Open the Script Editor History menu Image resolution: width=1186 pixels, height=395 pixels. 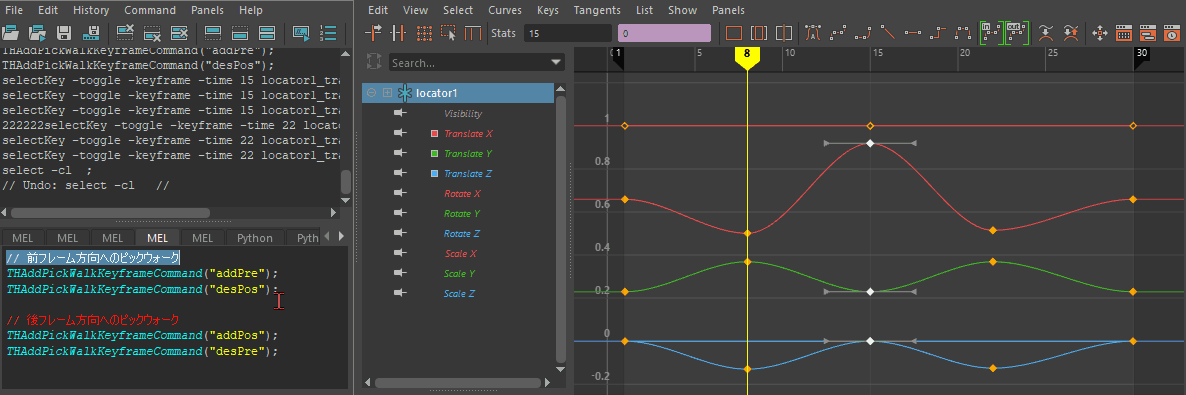click(x=92, y=11)
